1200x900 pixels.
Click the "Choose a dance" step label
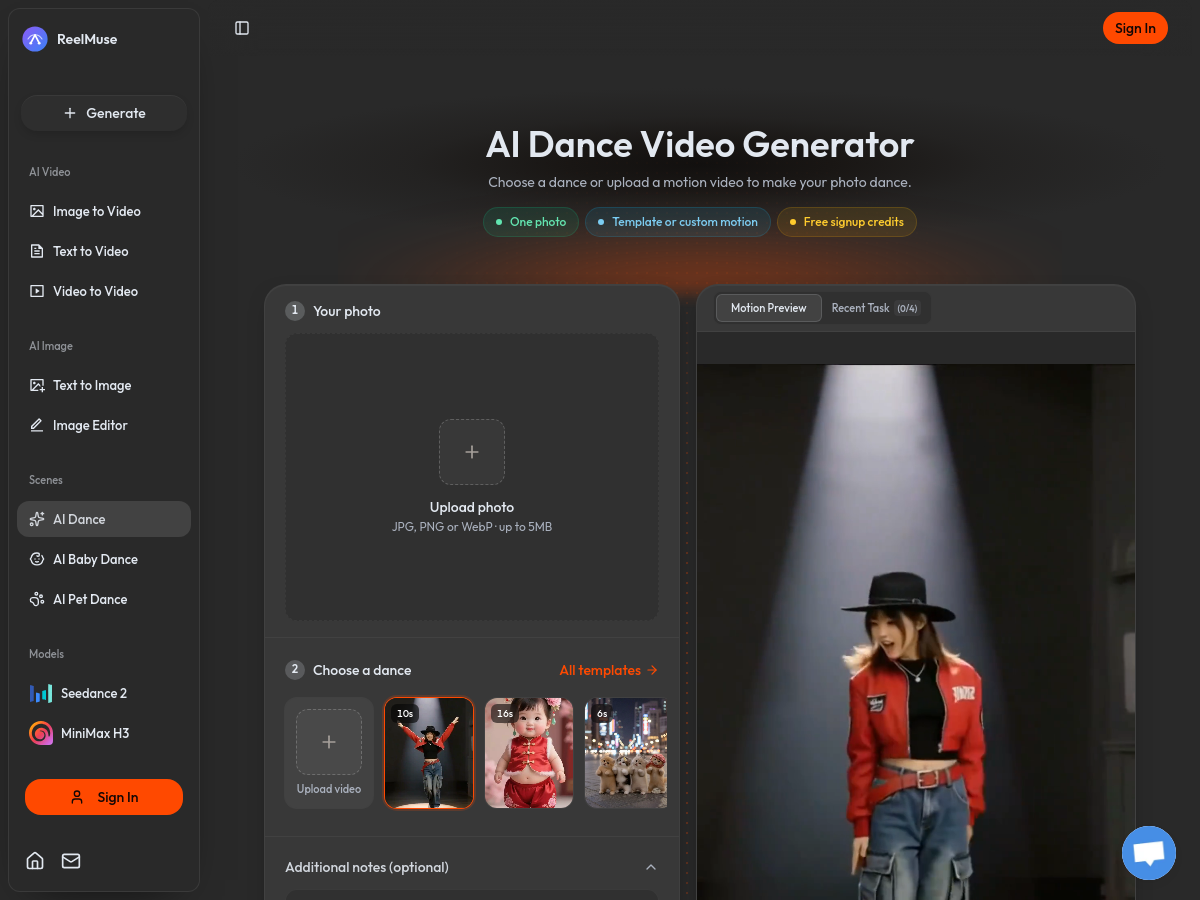(x=362, y=670)
